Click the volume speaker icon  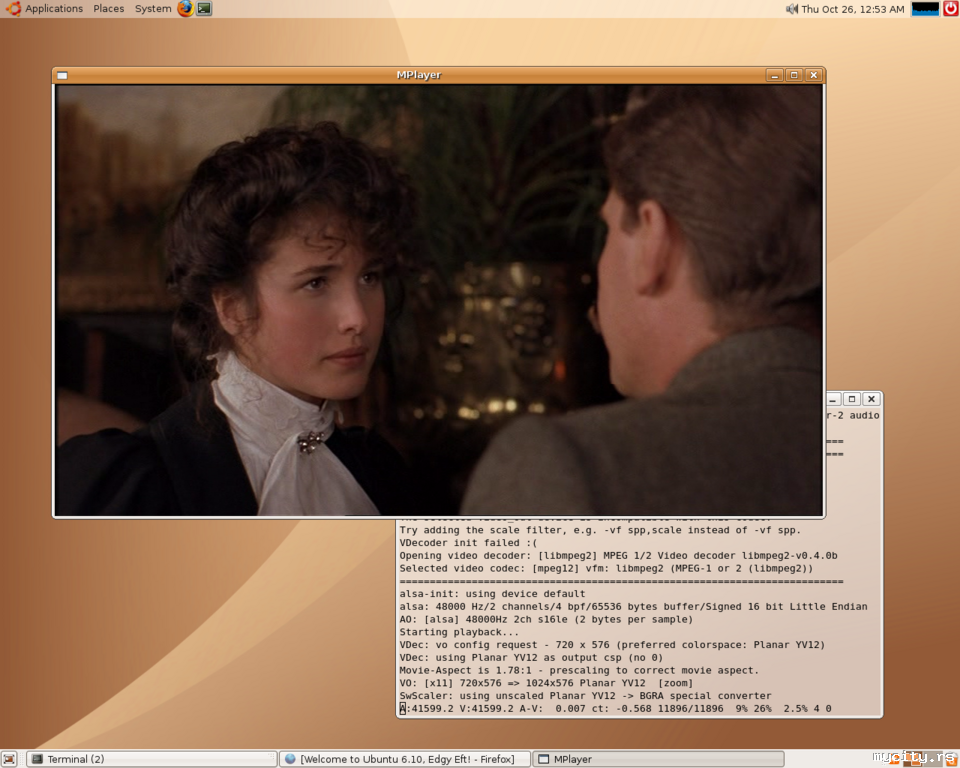(x=792, y=9)
